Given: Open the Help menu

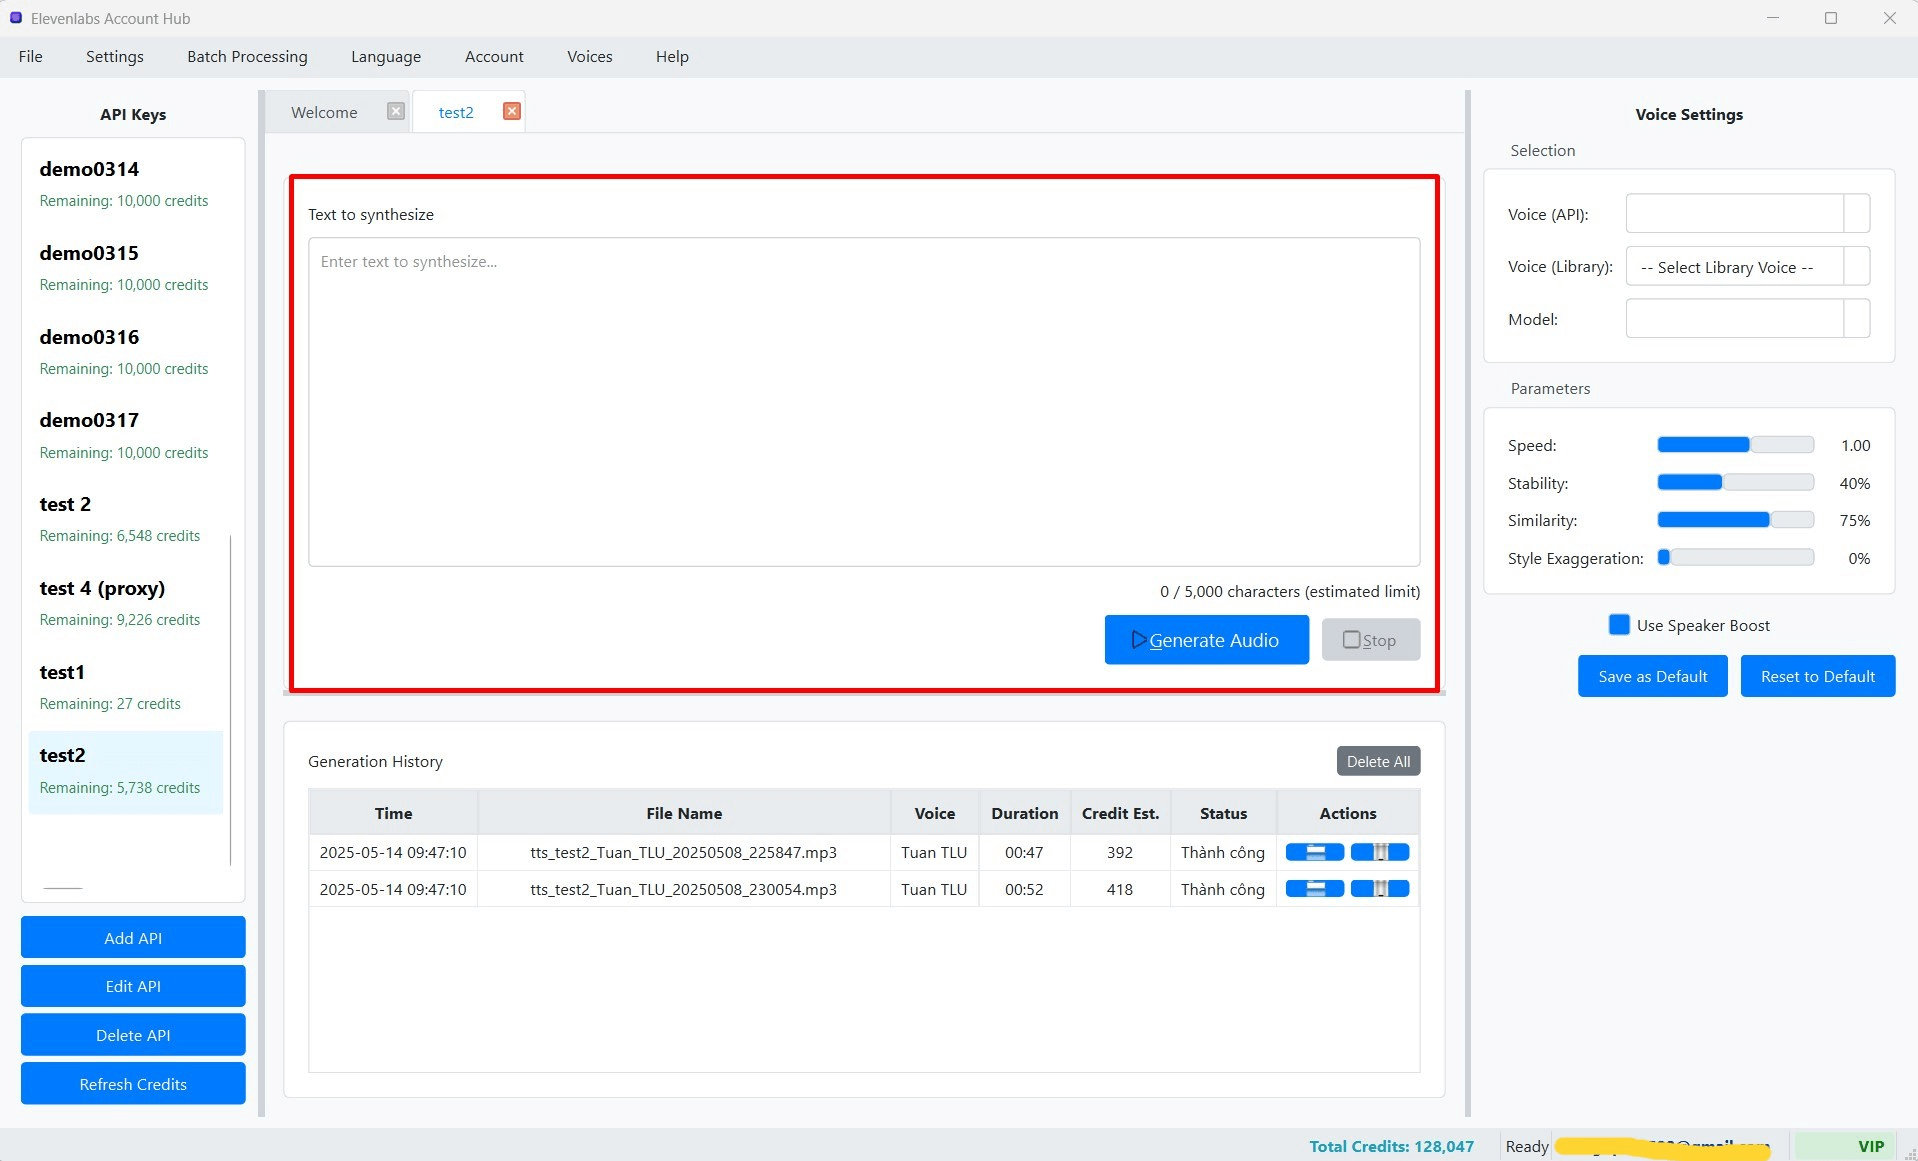Looking at the screenshot, I should [672, 57].
